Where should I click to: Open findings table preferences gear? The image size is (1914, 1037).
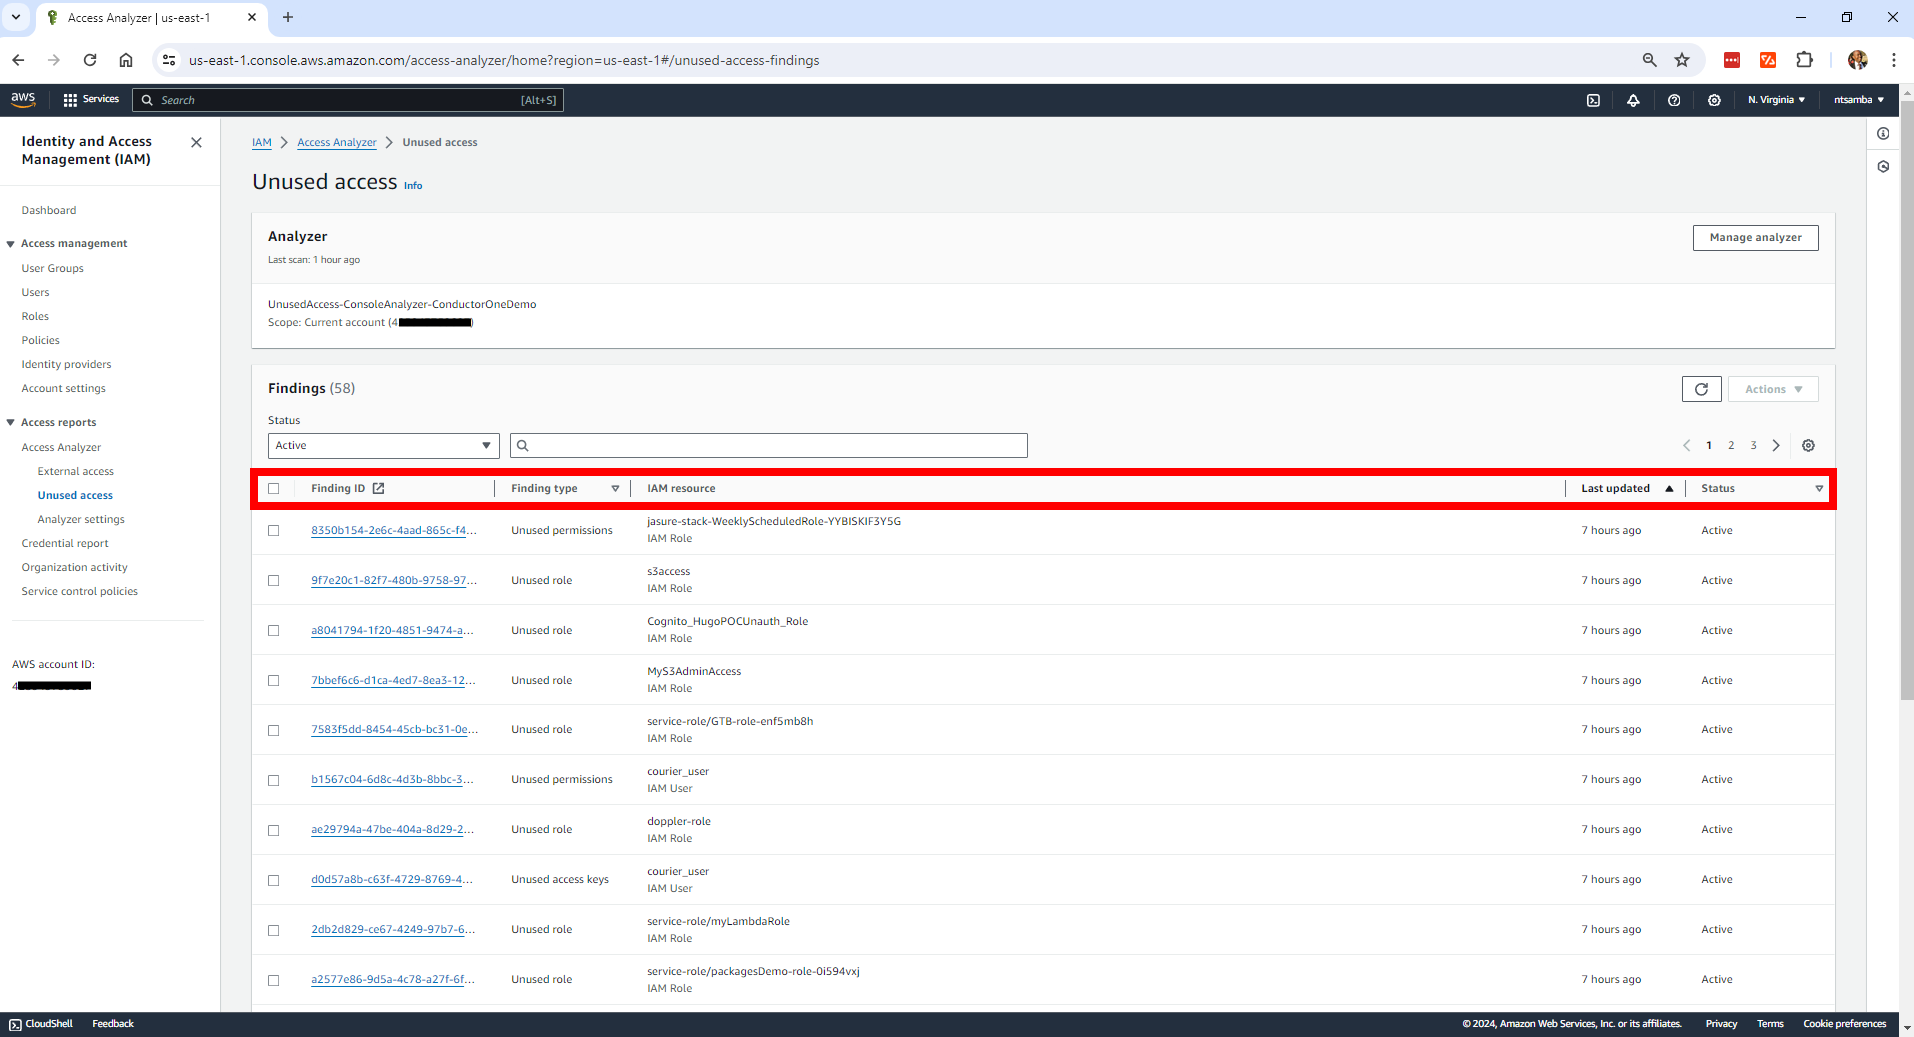(x=1808, y=446)
